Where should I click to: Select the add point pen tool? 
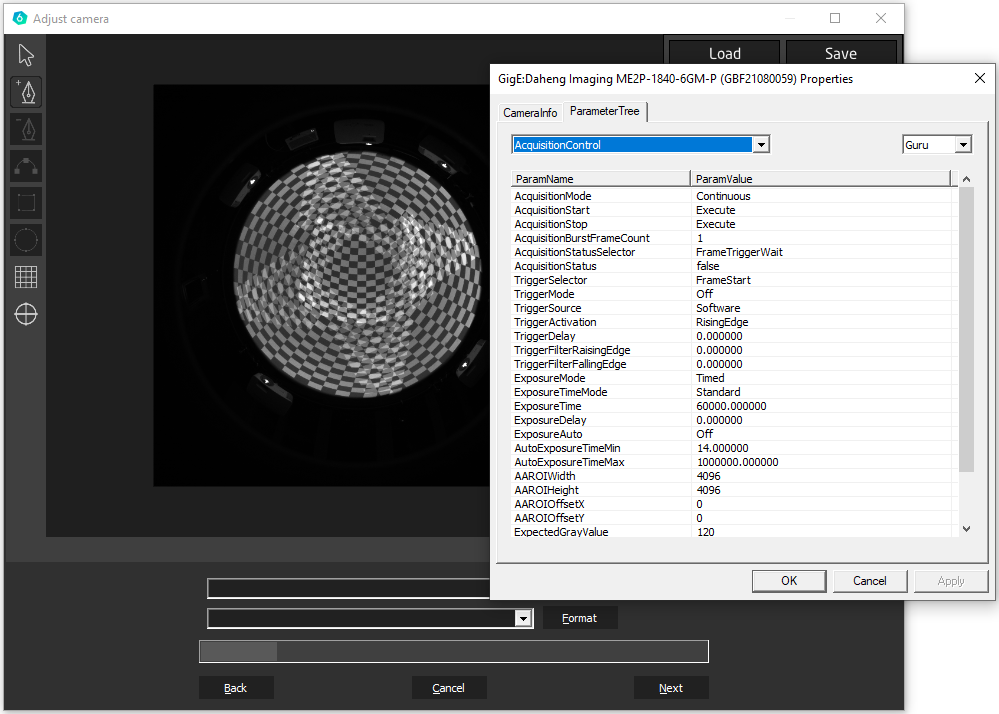click(x=26, y=92)
